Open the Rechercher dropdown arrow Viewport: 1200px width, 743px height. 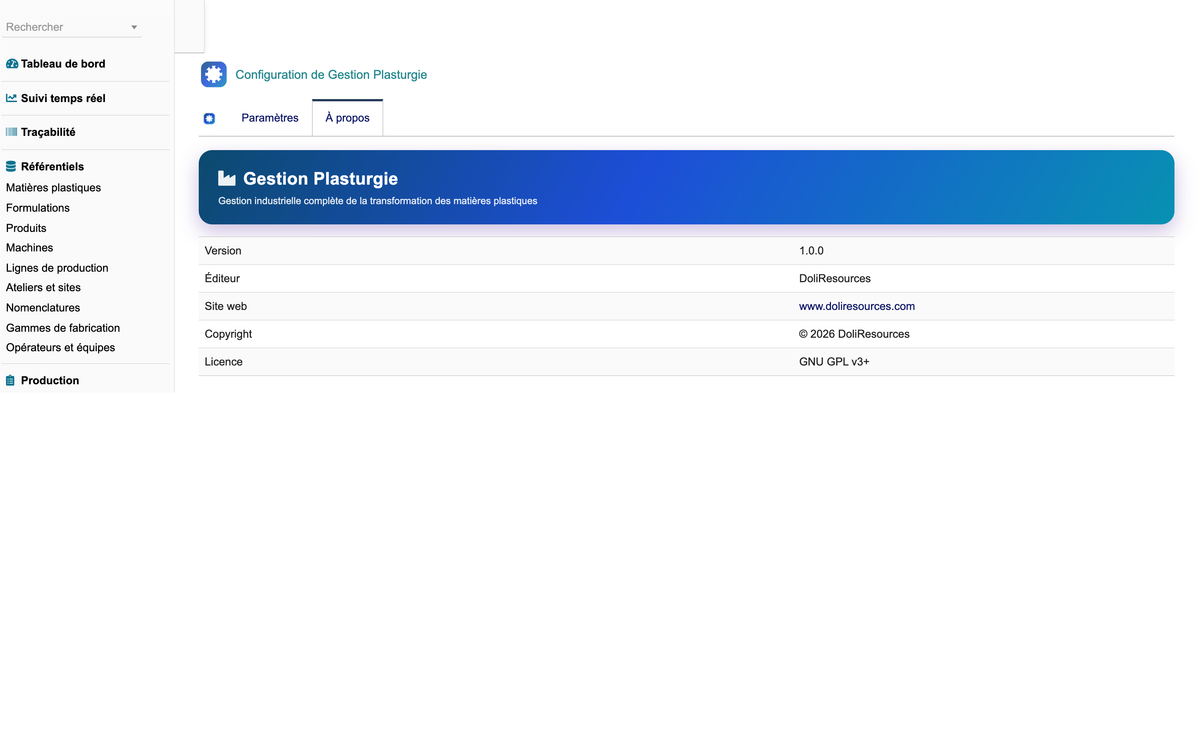pyautogui.click(x=134, y=27)
